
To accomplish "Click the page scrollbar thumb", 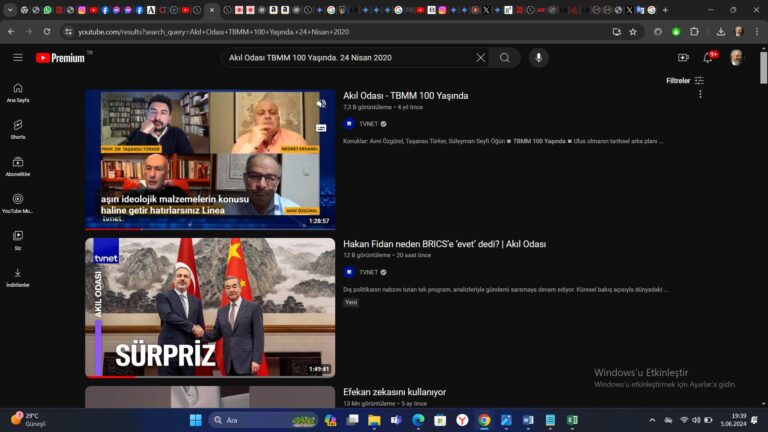I will (x=764, y=67).
